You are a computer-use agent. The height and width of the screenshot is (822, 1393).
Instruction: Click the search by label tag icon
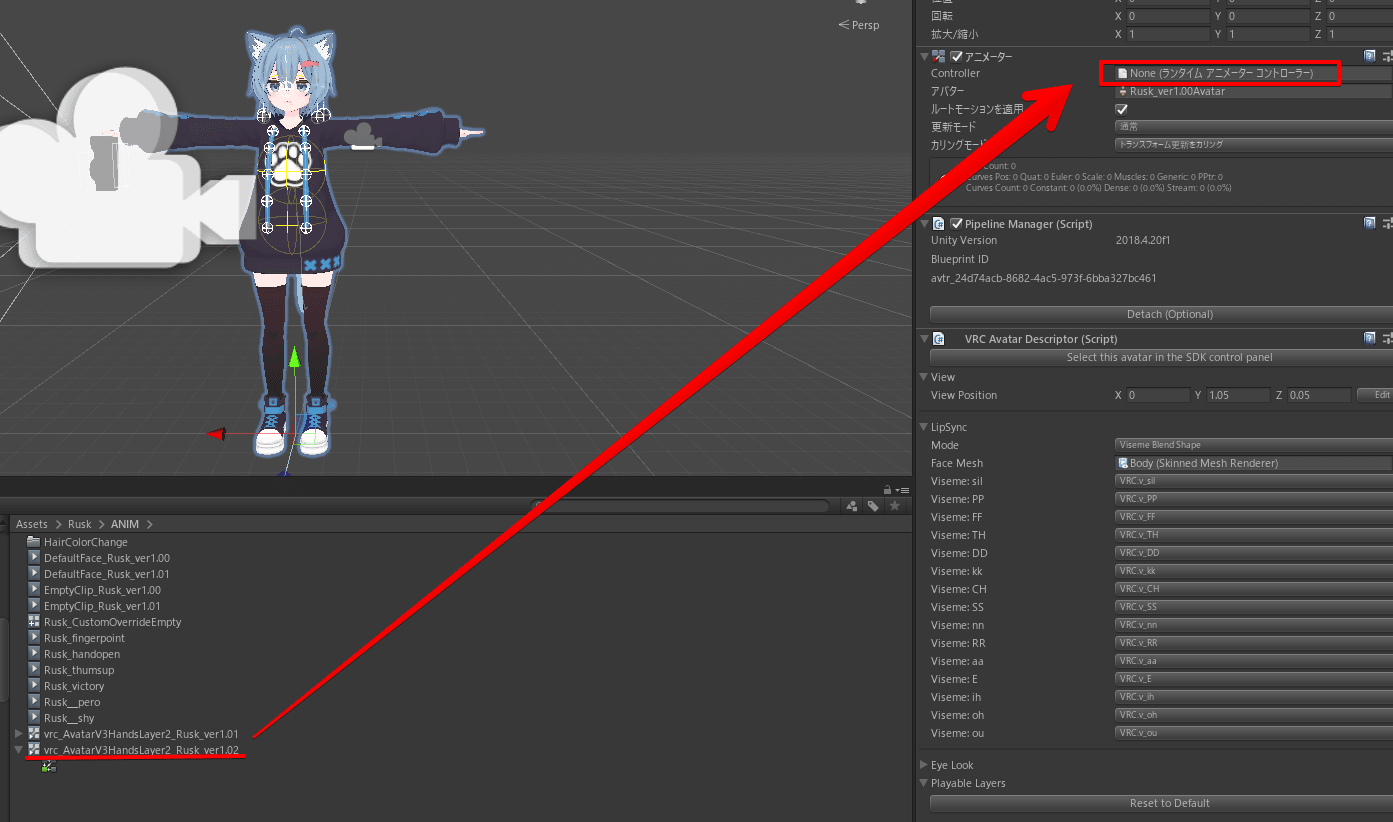pos(873,506)
